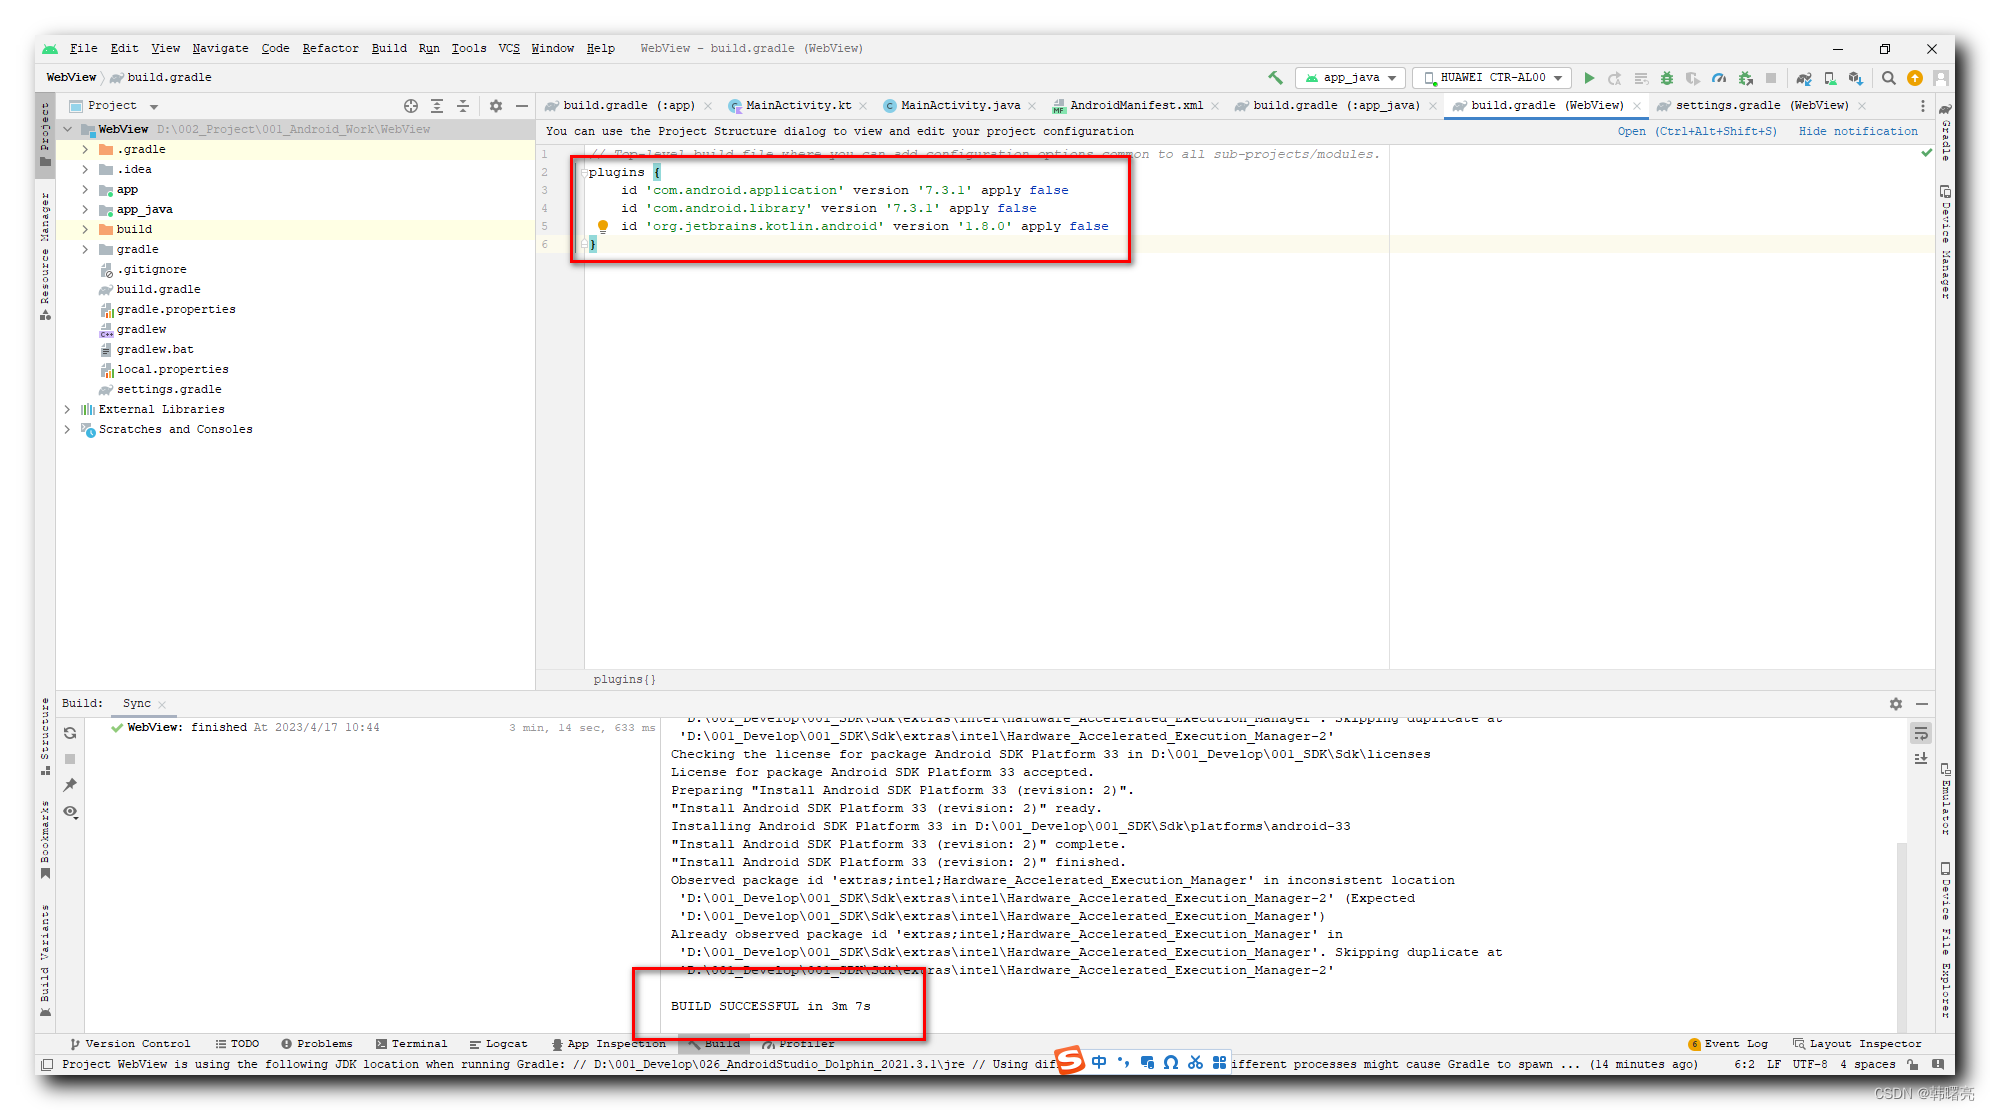1990x1110 pixels.
Task: Collapse All nodes in the Project panel
Action: (x=463, y=105)
